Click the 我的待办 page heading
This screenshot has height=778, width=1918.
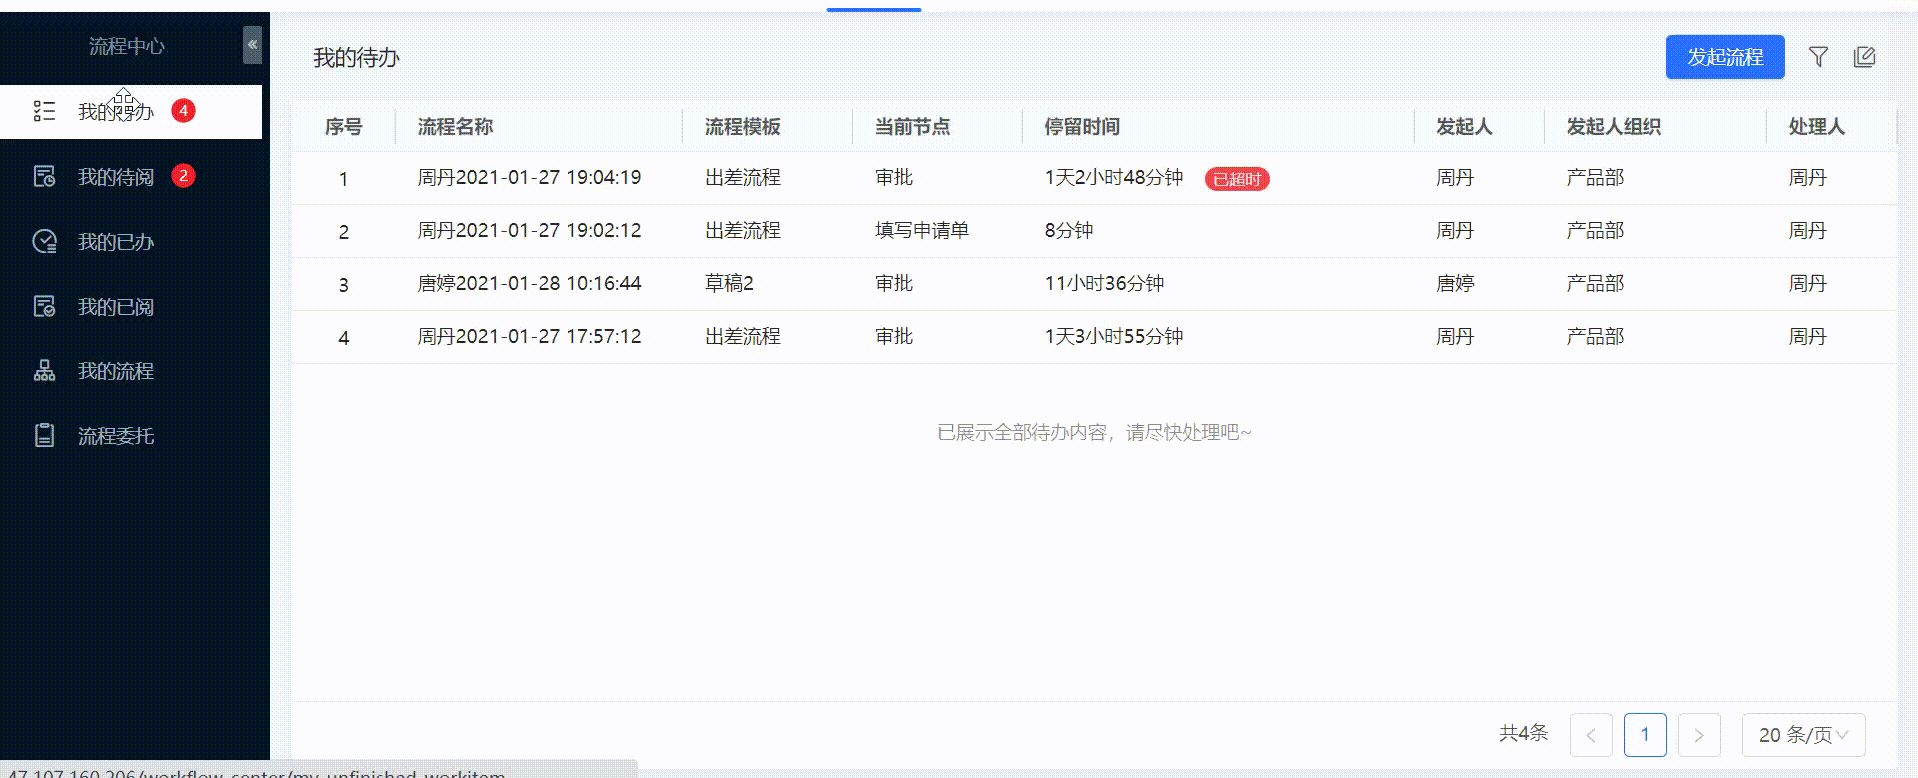(x=356, y=58)
